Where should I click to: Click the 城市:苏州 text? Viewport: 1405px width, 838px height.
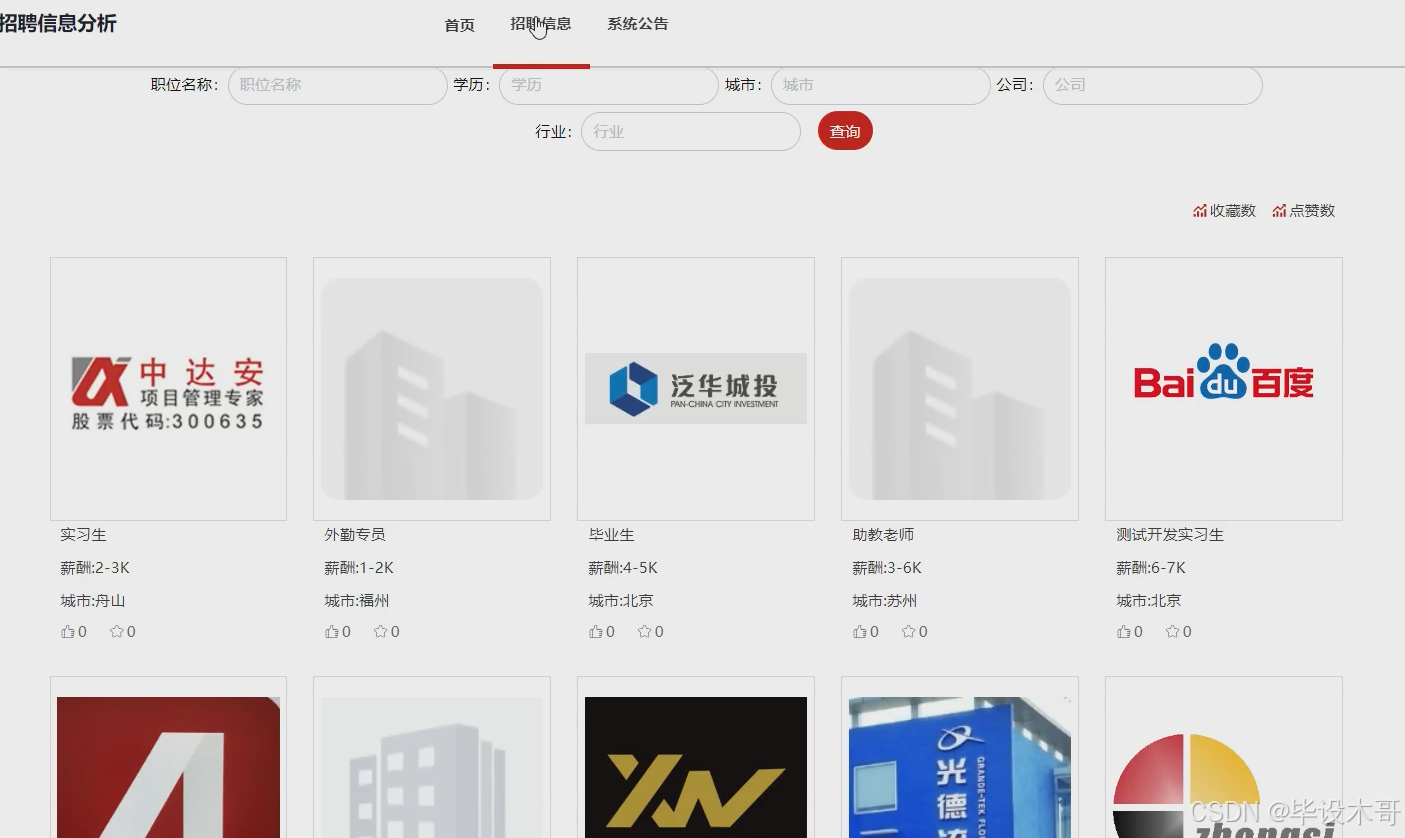pyautogui.click(x=885, y=601)
